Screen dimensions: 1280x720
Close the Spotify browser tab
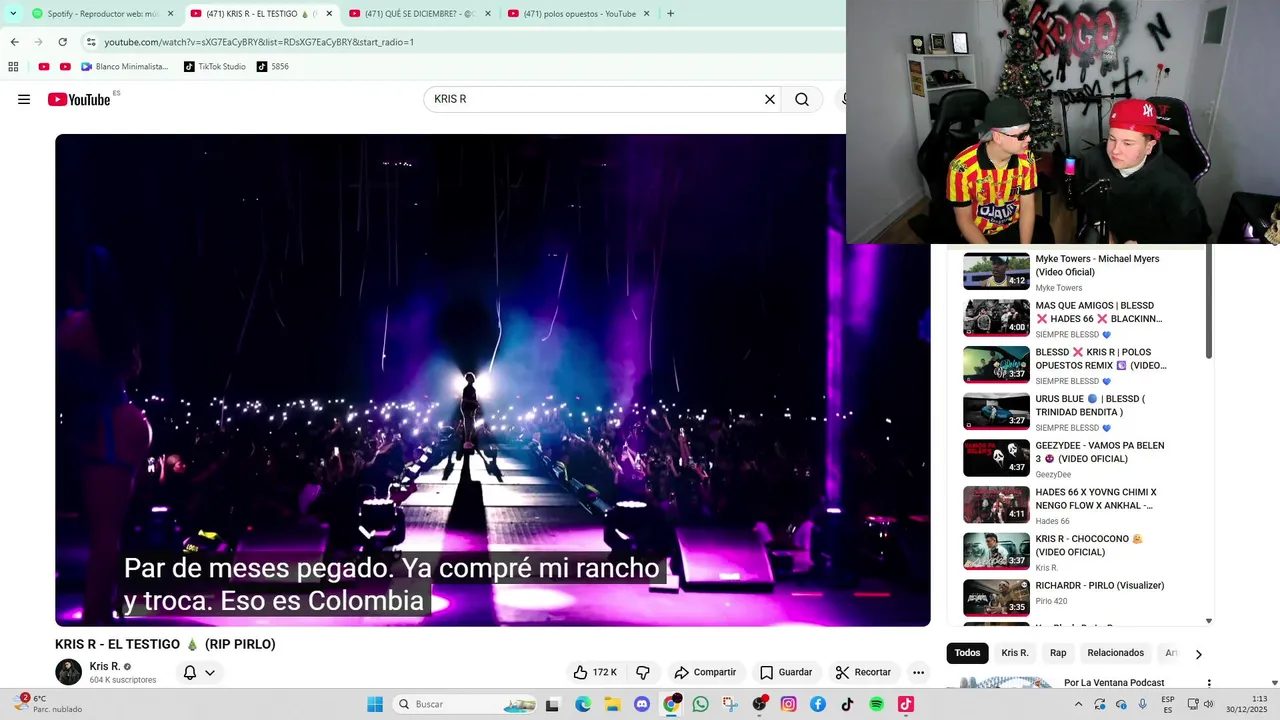tap(170, 14)
